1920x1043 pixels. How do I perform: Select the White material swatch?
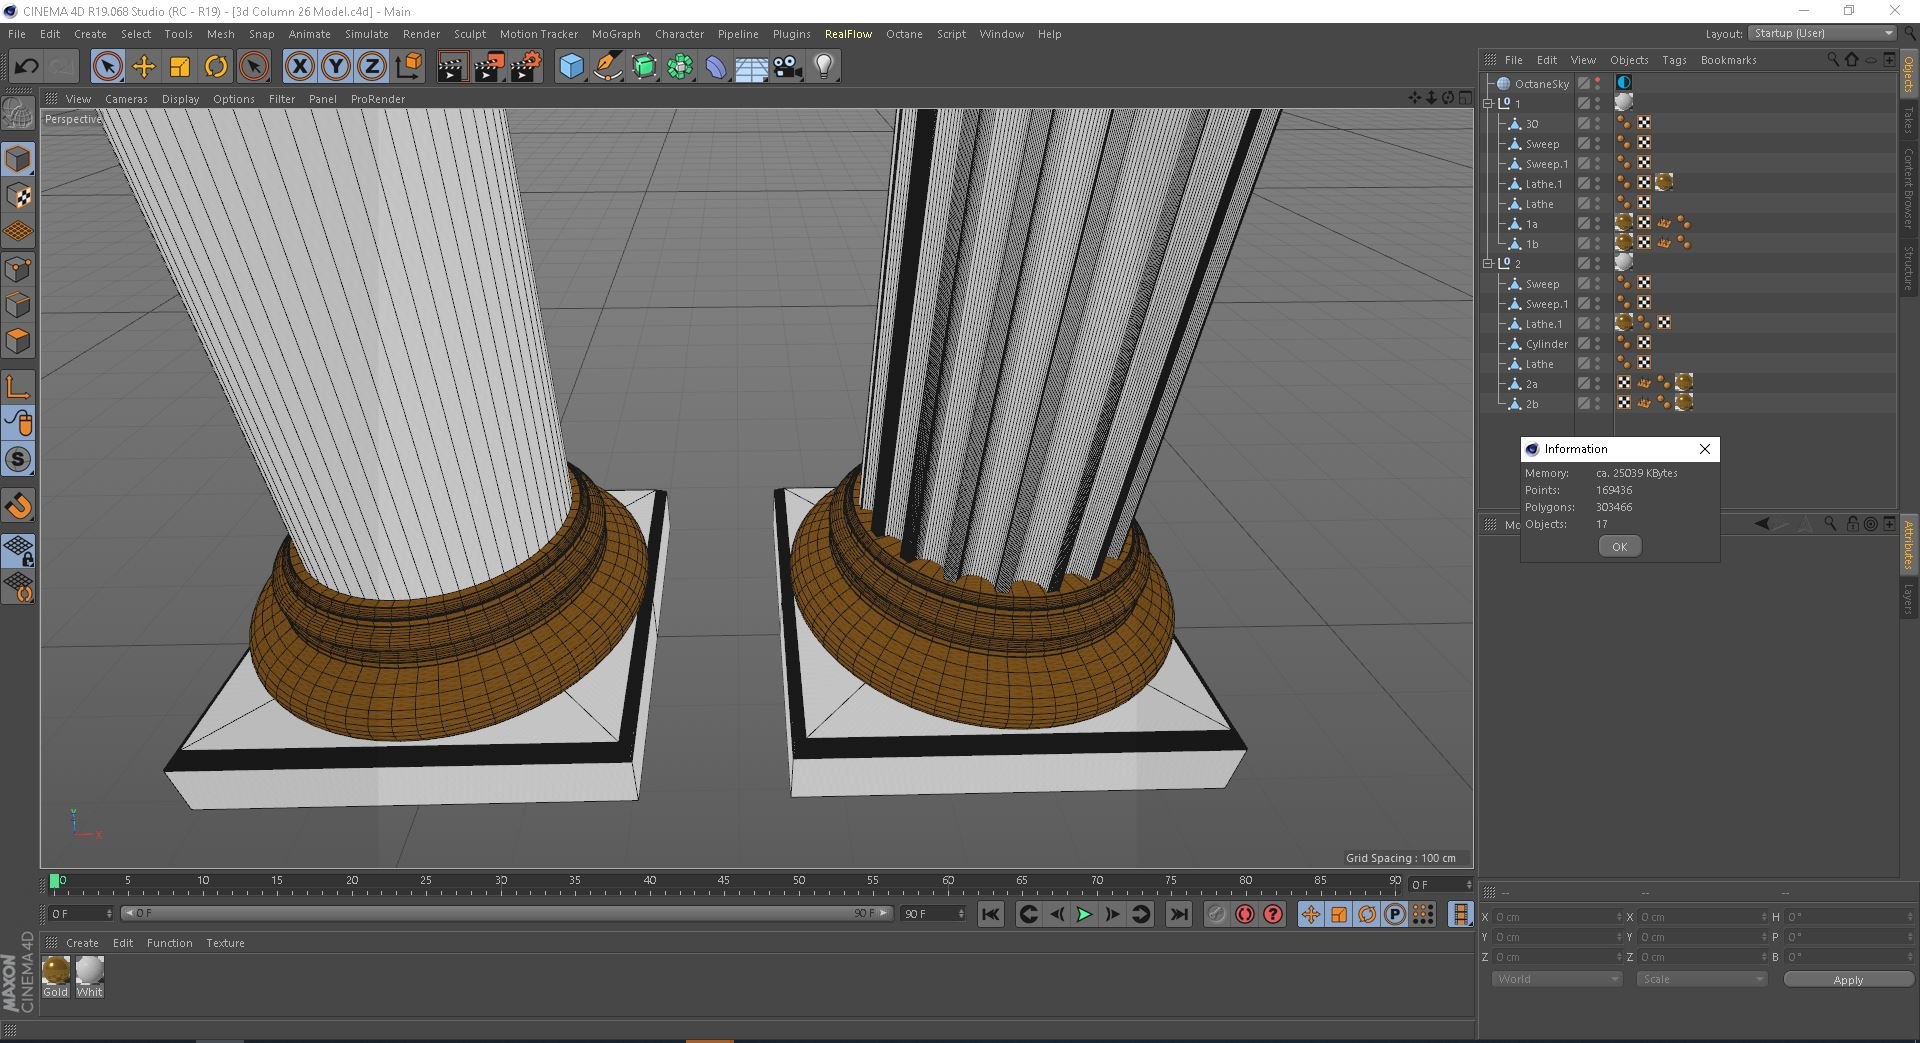point(90,976)
